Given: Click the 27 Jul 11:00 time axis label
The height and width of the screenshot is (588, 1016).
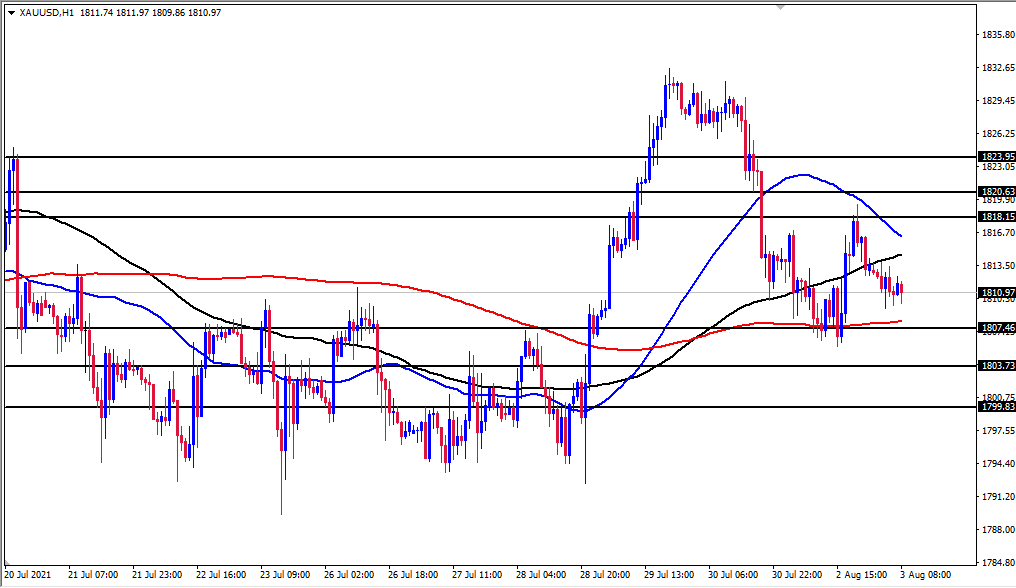Looking at the screenshot, I should click(477, 574).
